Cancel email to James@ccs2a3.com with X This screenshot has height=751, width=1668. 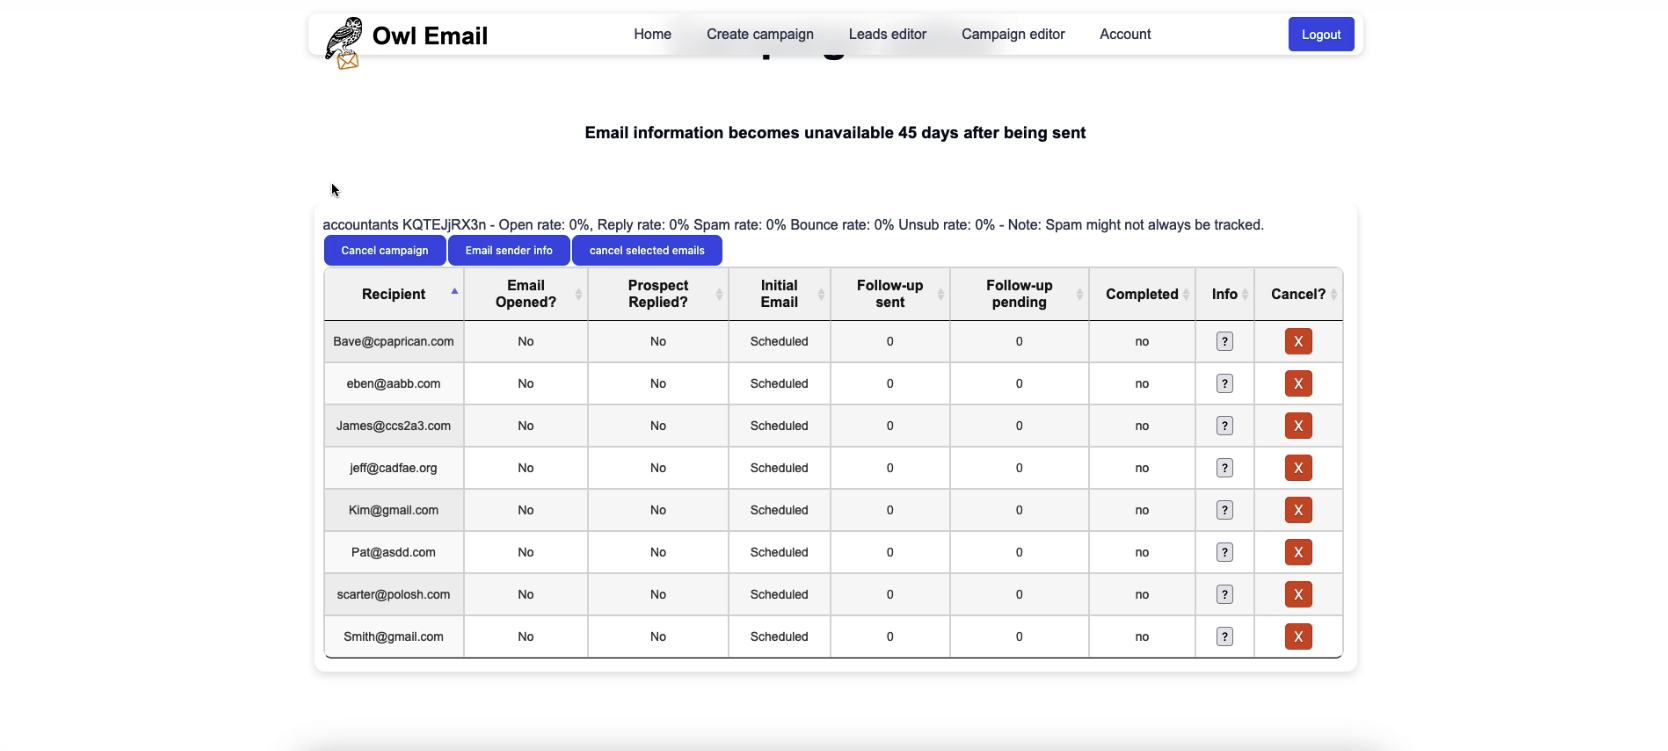click(x=1298, y=426)
